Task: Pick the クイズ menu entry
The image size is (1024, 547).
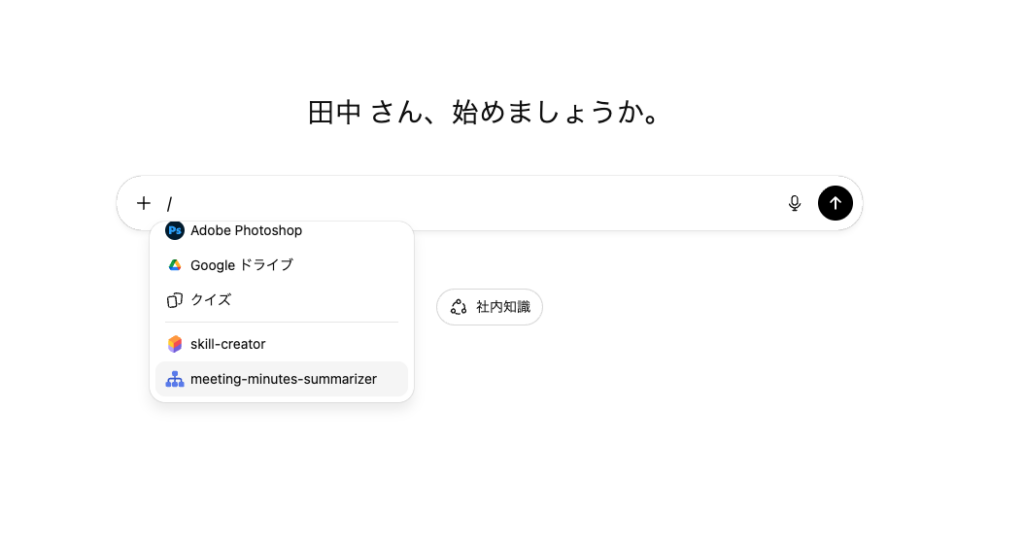Action: point(211,300)
